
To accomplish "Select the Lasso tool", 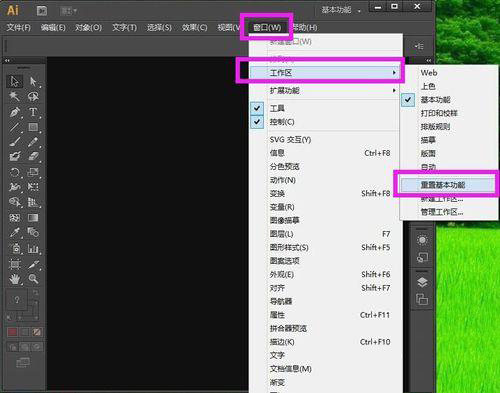I will point(33,96).
